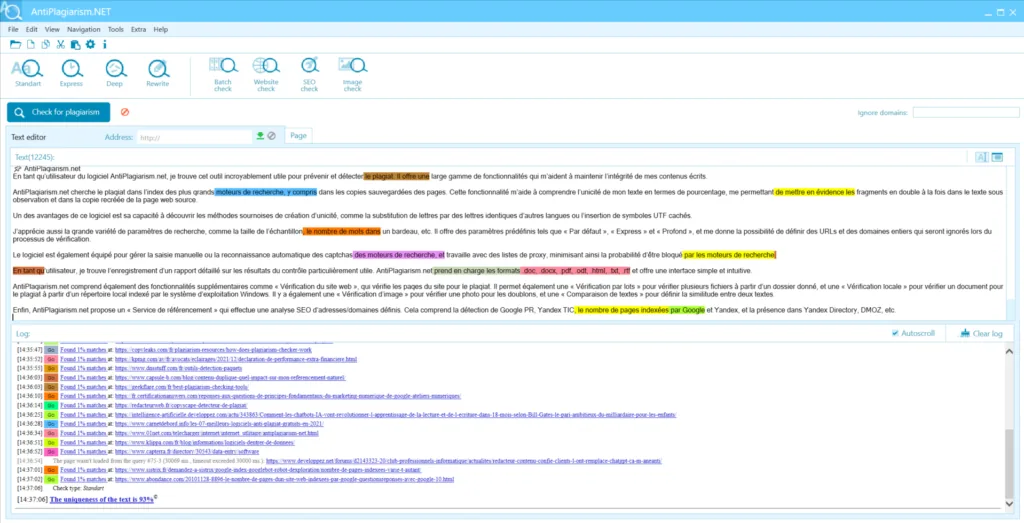The width and height of the screenshot is (1024, 523).
Task: Click the log panel vertical scrollbar
Action: coord(1010,427)
